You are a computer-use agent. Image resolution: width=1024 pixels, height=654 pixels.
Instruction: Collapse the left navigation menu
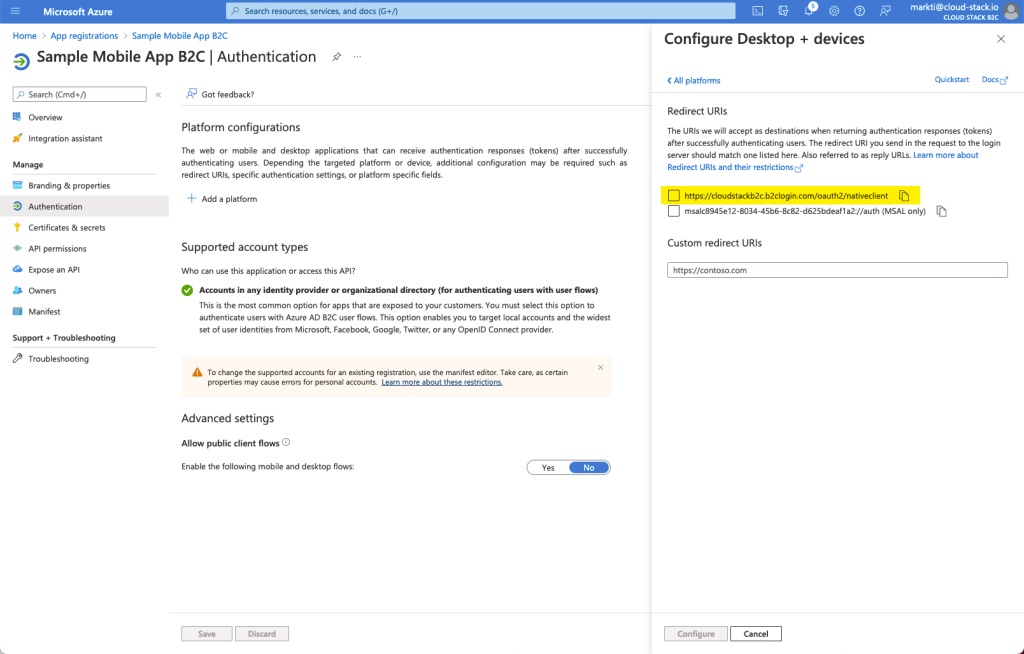coord(159,95)
